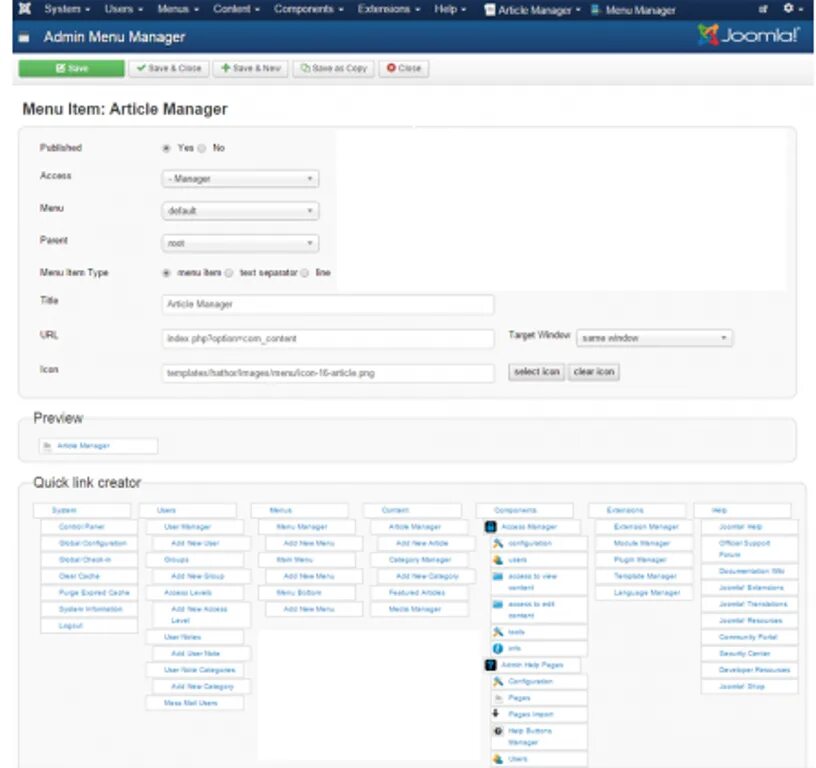Click into the Title input field

pyautogui.click(x=328, y=304)
